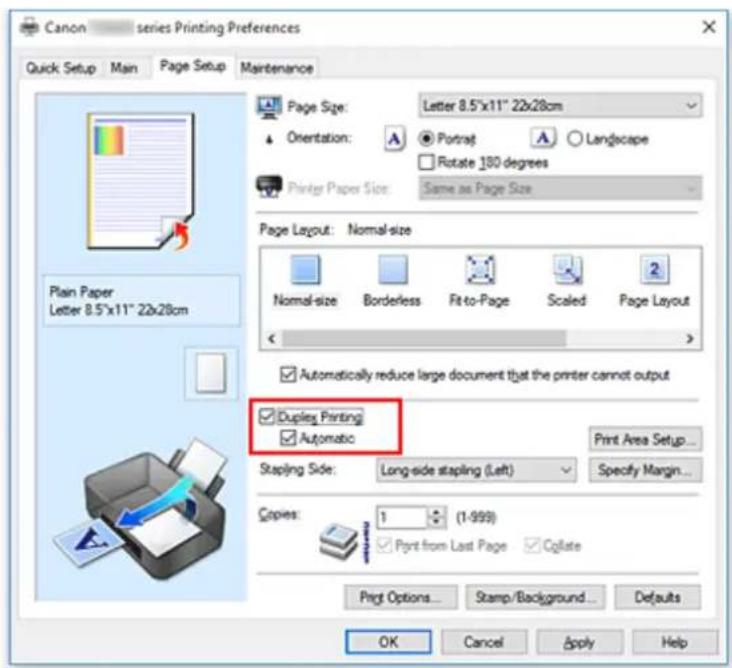Image resolution: width=732 pixels, height=668 pixels.
Task: Click the small blank page icon
Action: click(x=211, y=373)
